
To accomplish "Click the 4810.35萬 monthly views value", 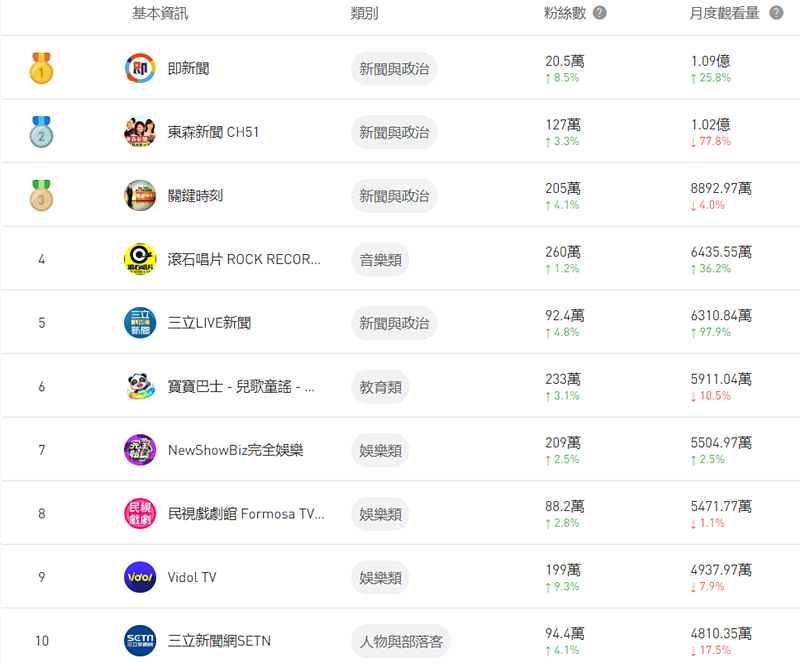I will [x=721, y=633].
